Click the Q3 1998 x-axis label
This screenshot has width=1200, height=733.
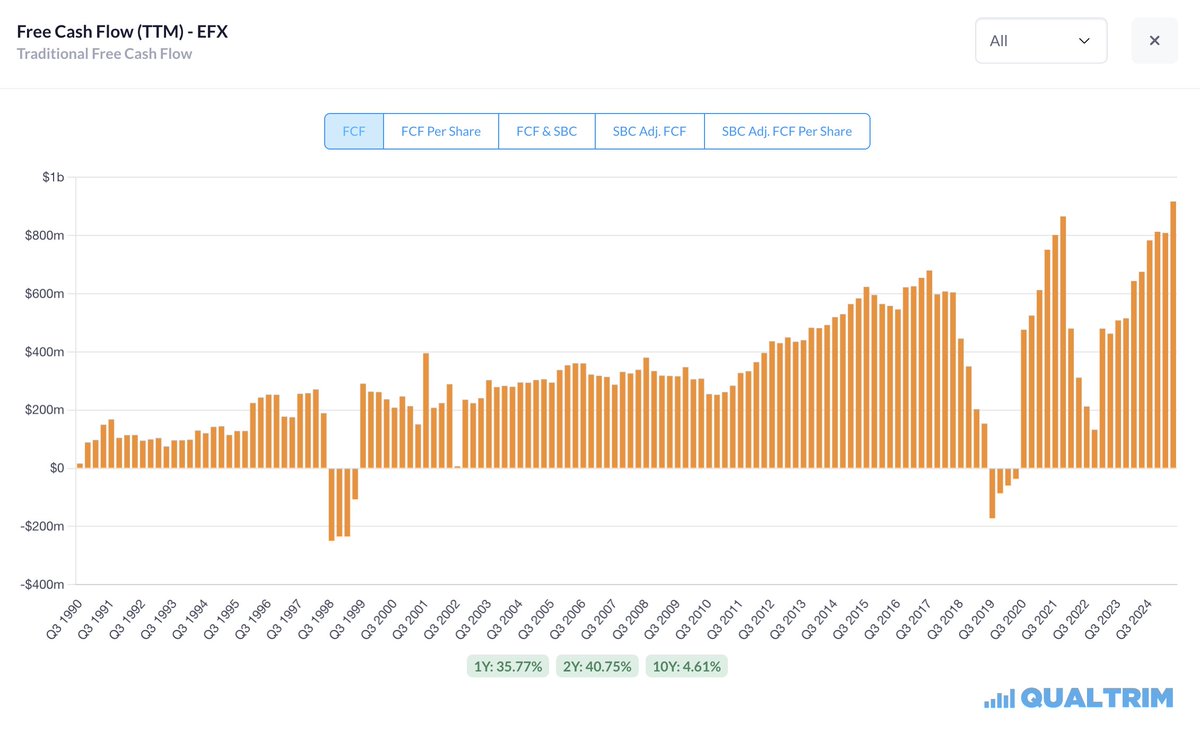click(315, 618)
